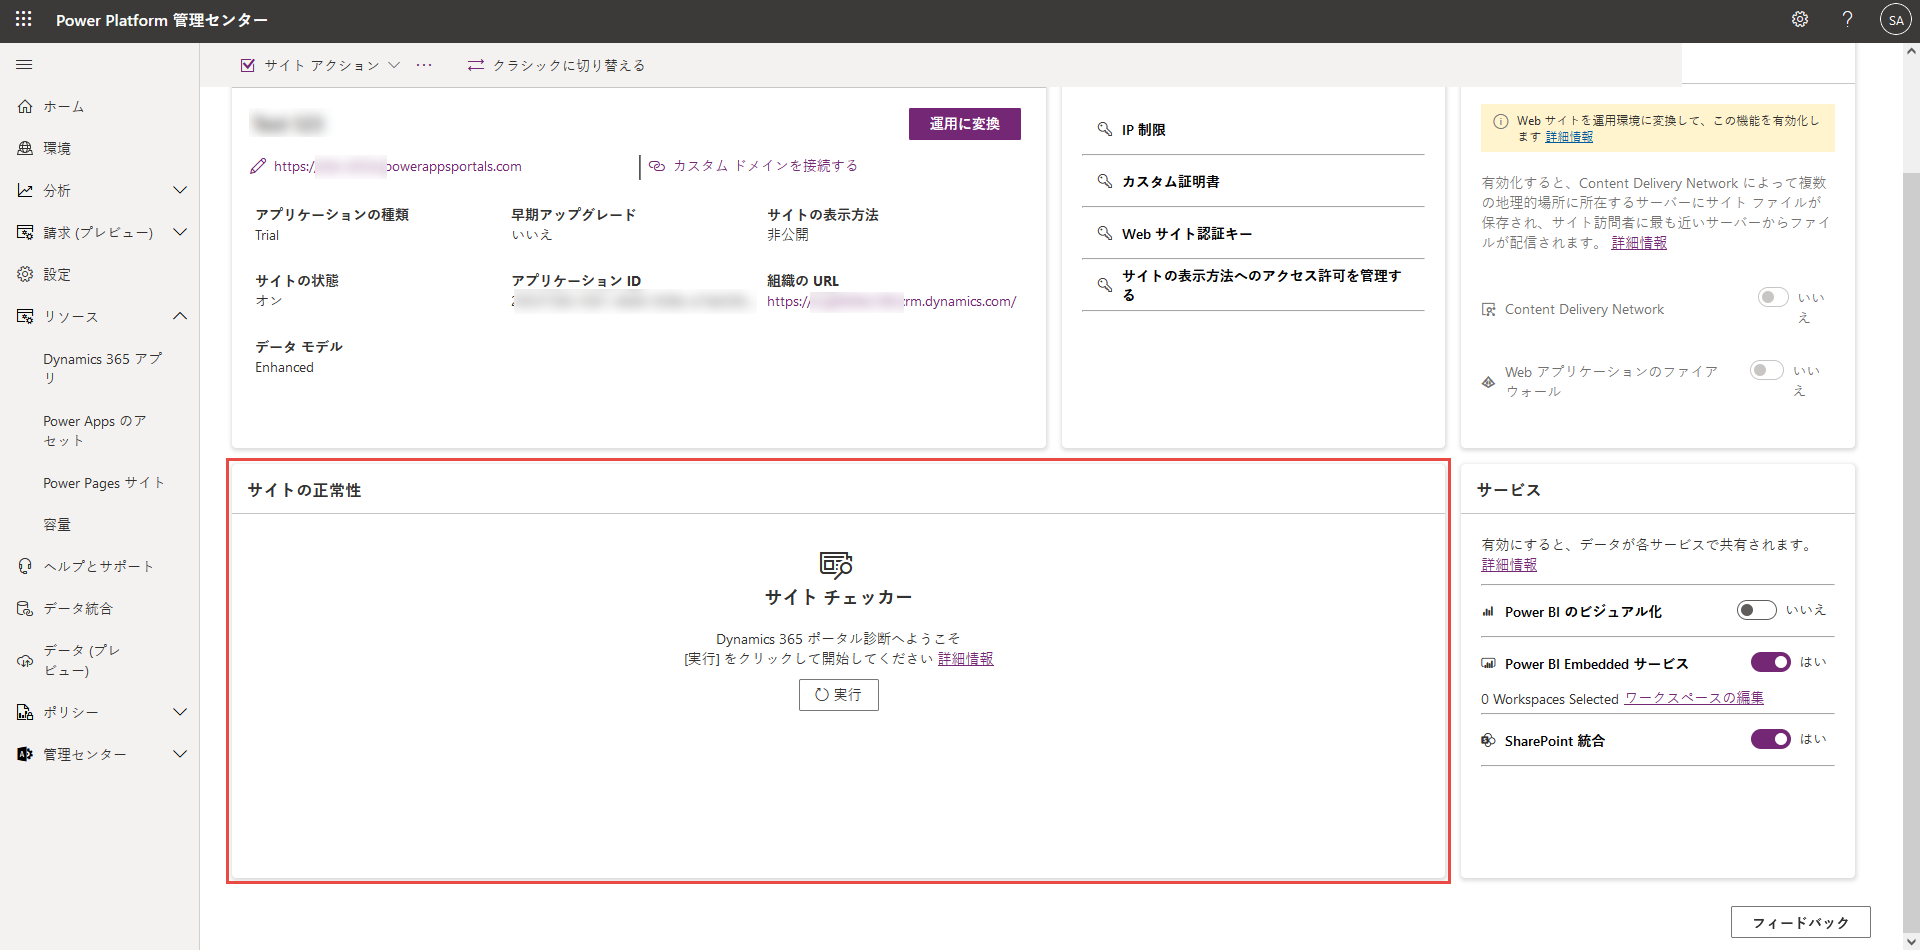This screenshot has width=1920, height=950.
Task: Click the 分析 analytics chart icon
Action: pos(25,190)
